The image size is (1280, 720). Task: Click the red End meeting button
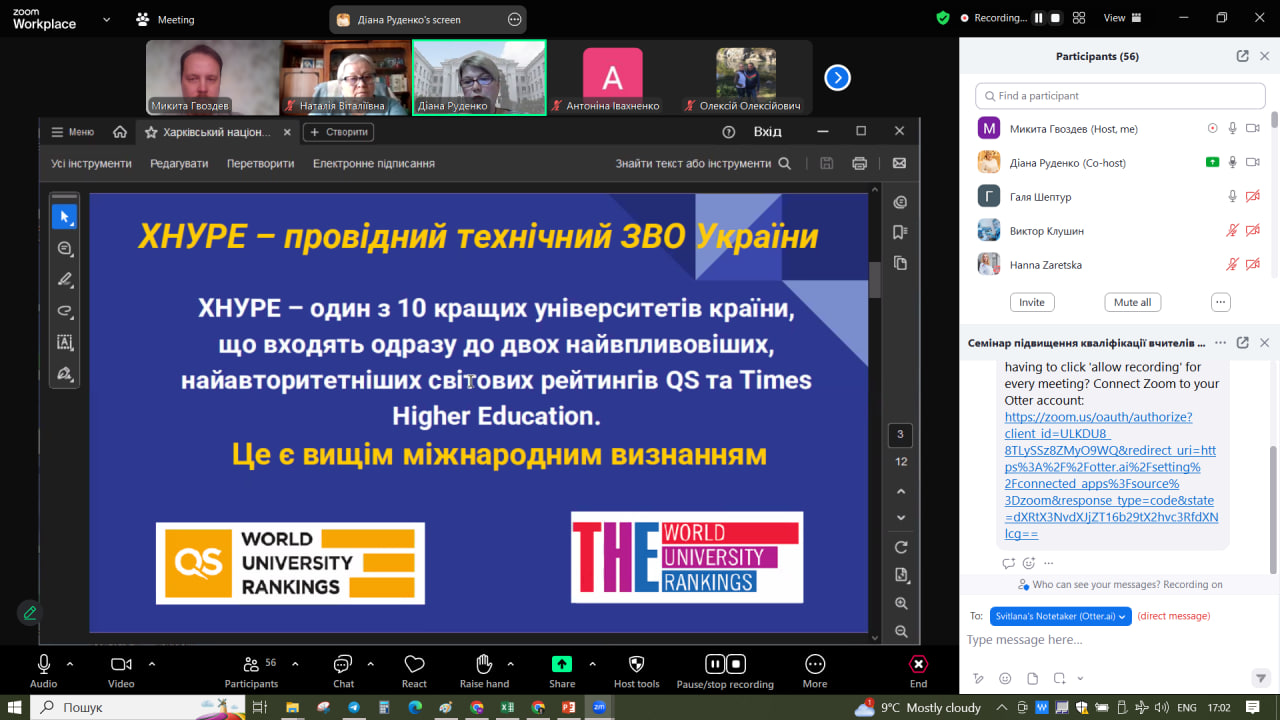pyautogui.click(x=918, y=670)
